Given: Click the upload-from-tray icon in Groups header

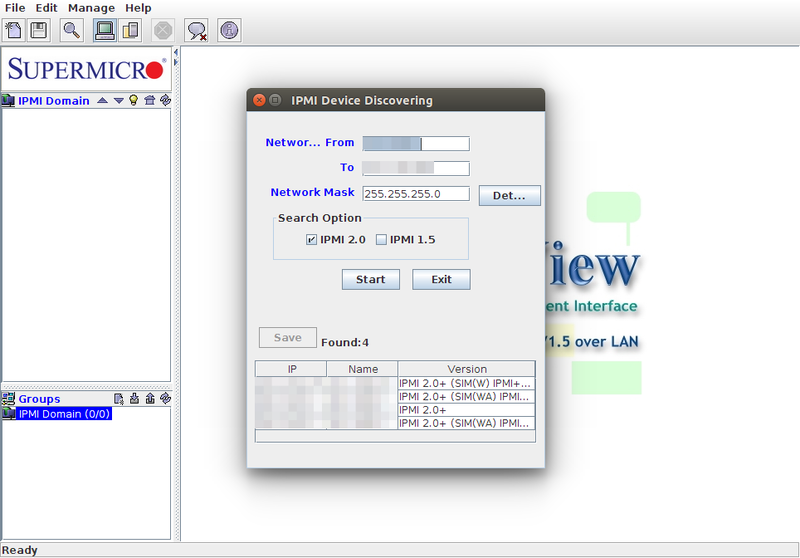Looking at the screenshot, I should tap(150, 398).
